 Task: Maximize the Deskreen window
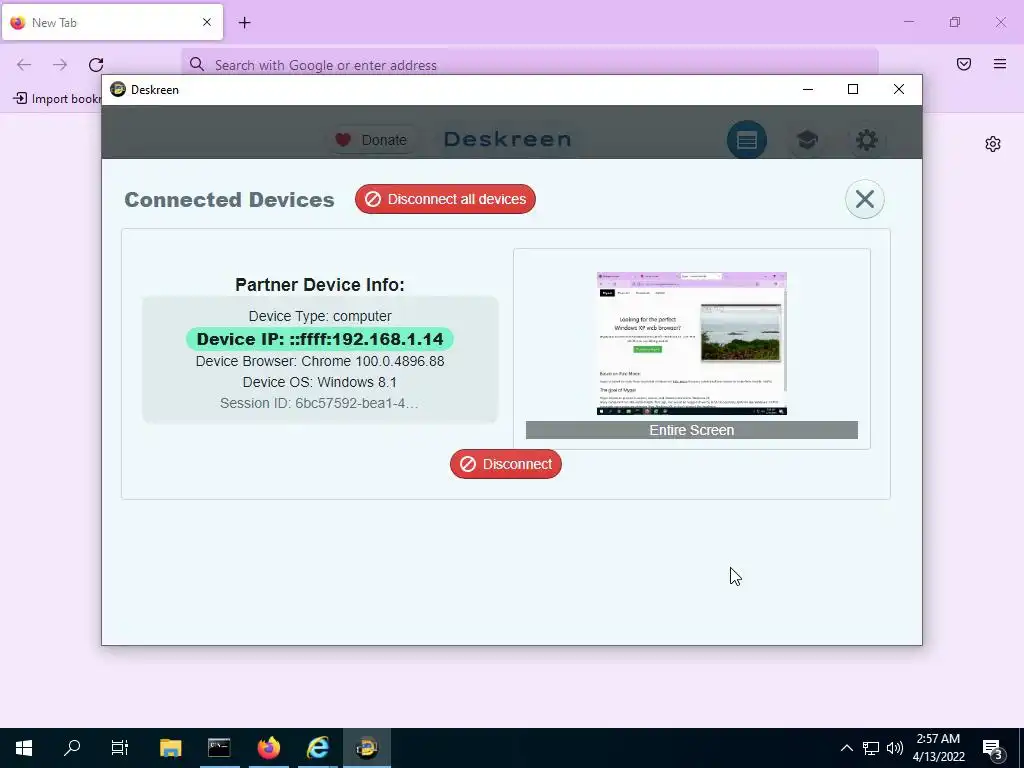[853, 89]
